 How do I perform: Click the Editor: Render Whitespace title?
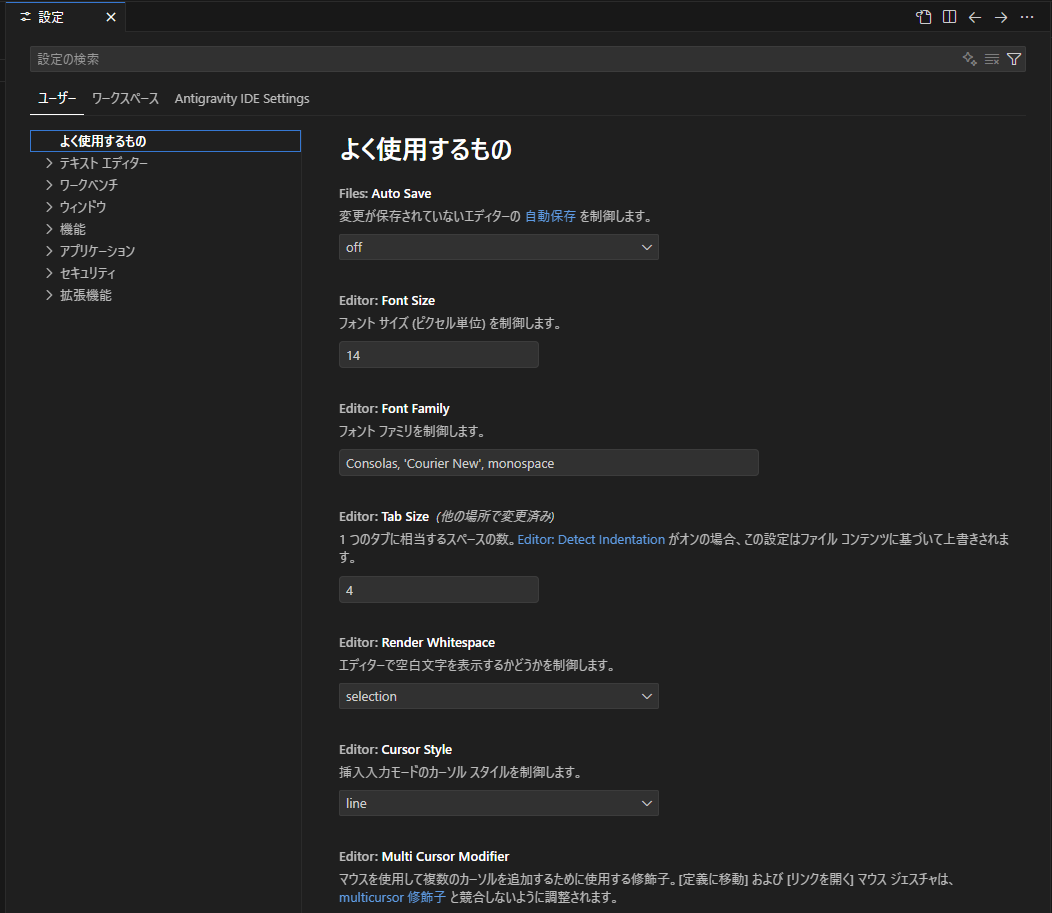[x=417, y=643]
